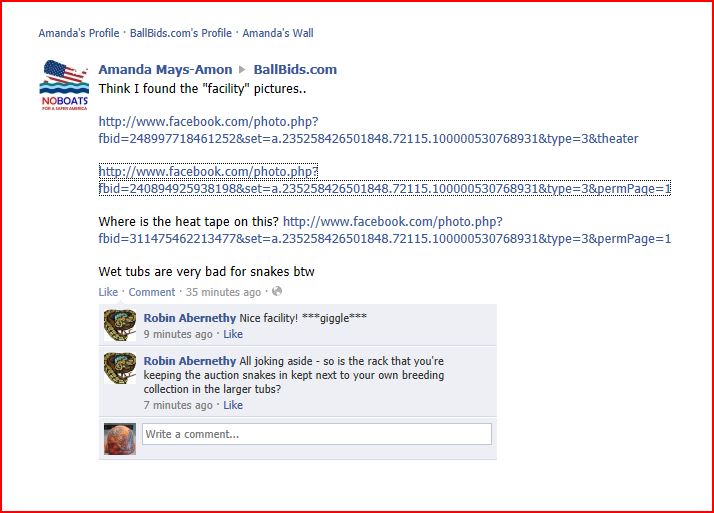Open BallBids.com's Profile link
This screenshot has width=714, height=513.
181,33
